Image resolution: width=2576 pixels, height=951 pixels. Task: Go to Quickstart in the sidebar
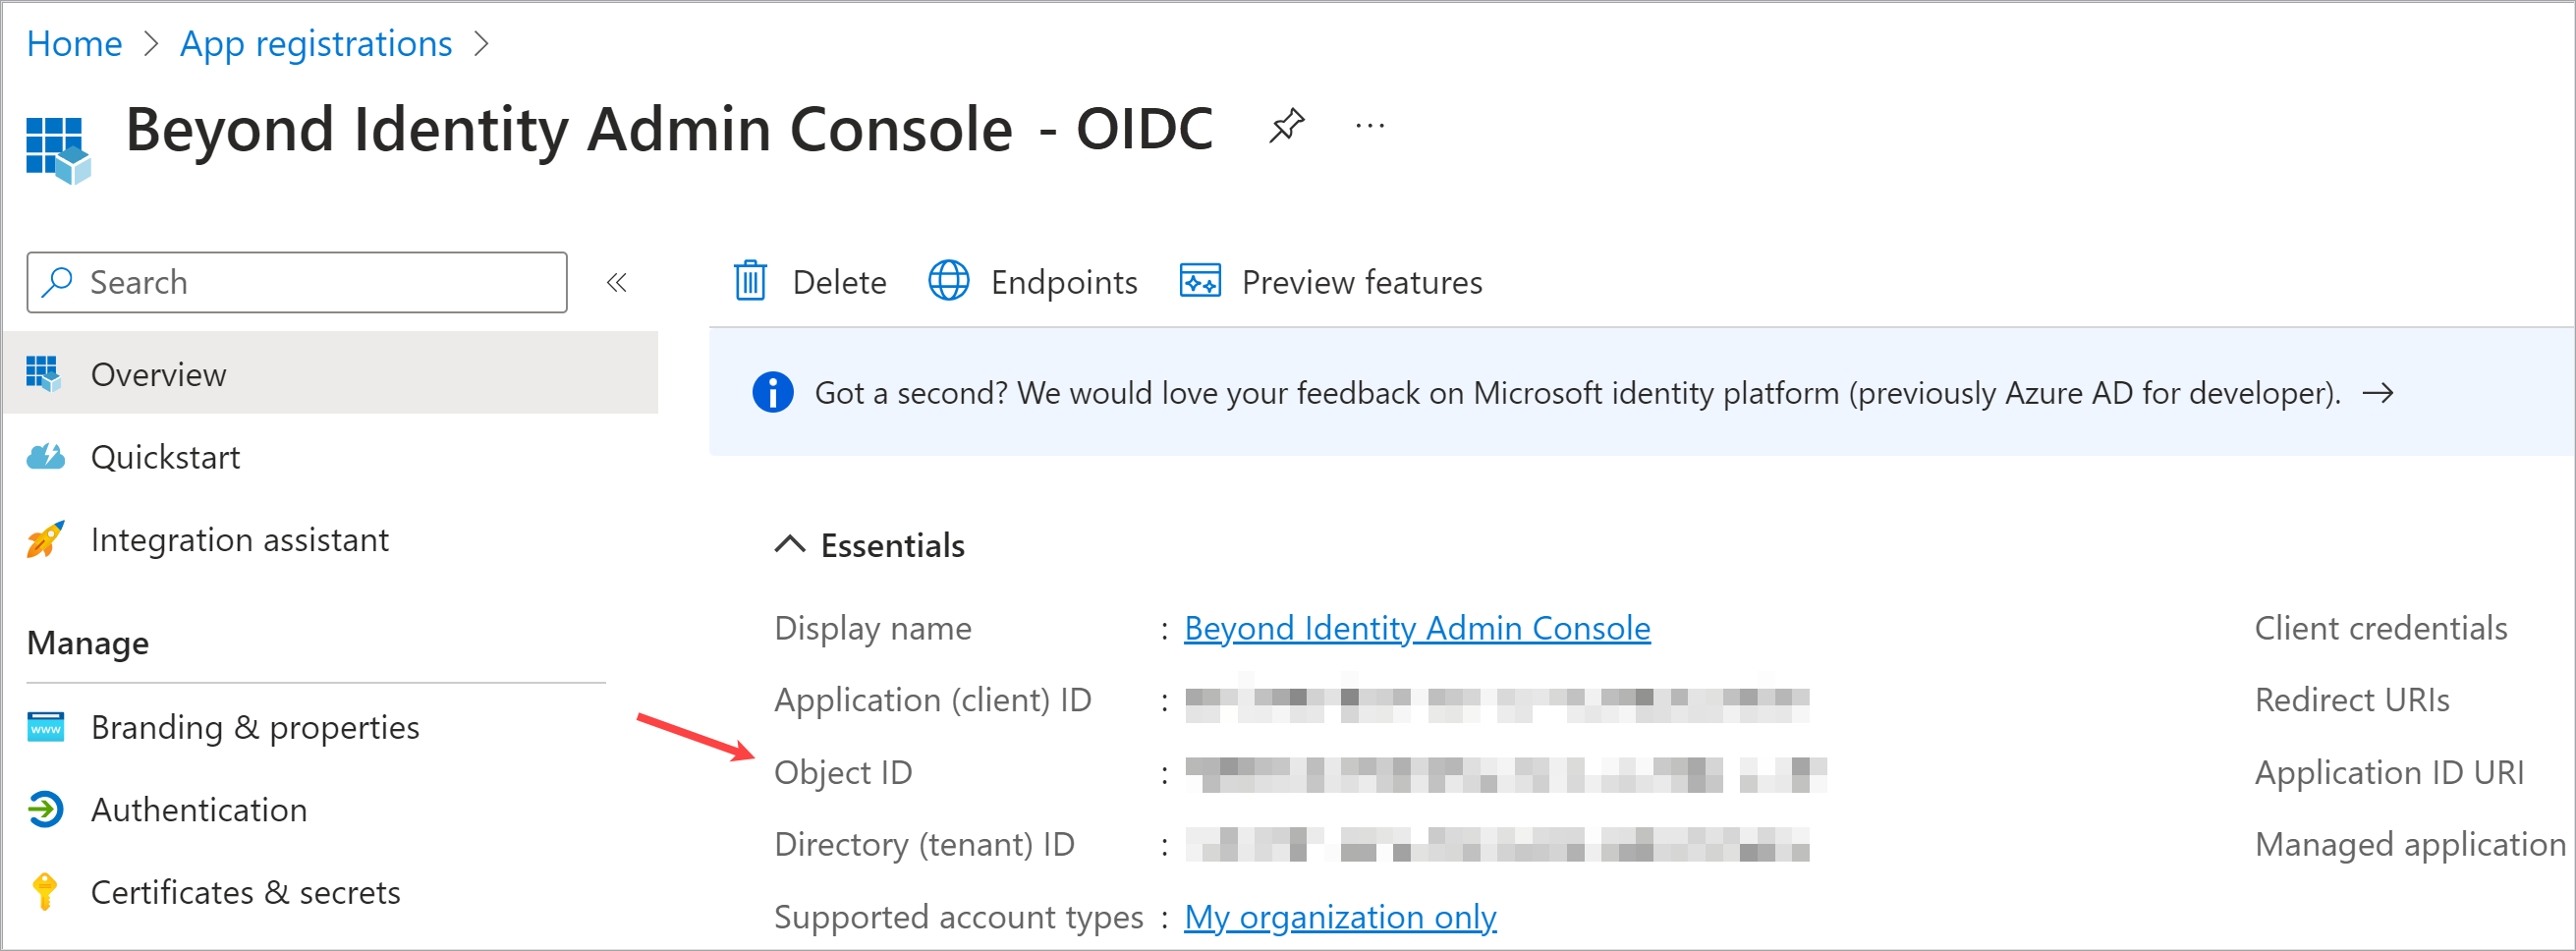click(165, 457)
